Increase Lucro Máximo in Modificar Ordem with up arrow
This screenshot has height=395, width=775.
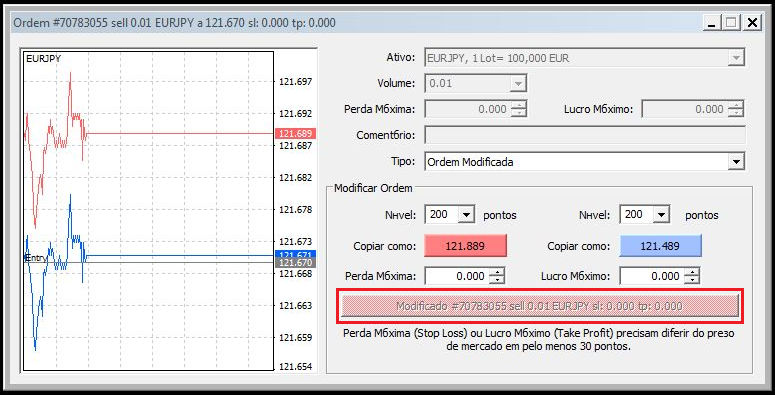pos(691,272)
